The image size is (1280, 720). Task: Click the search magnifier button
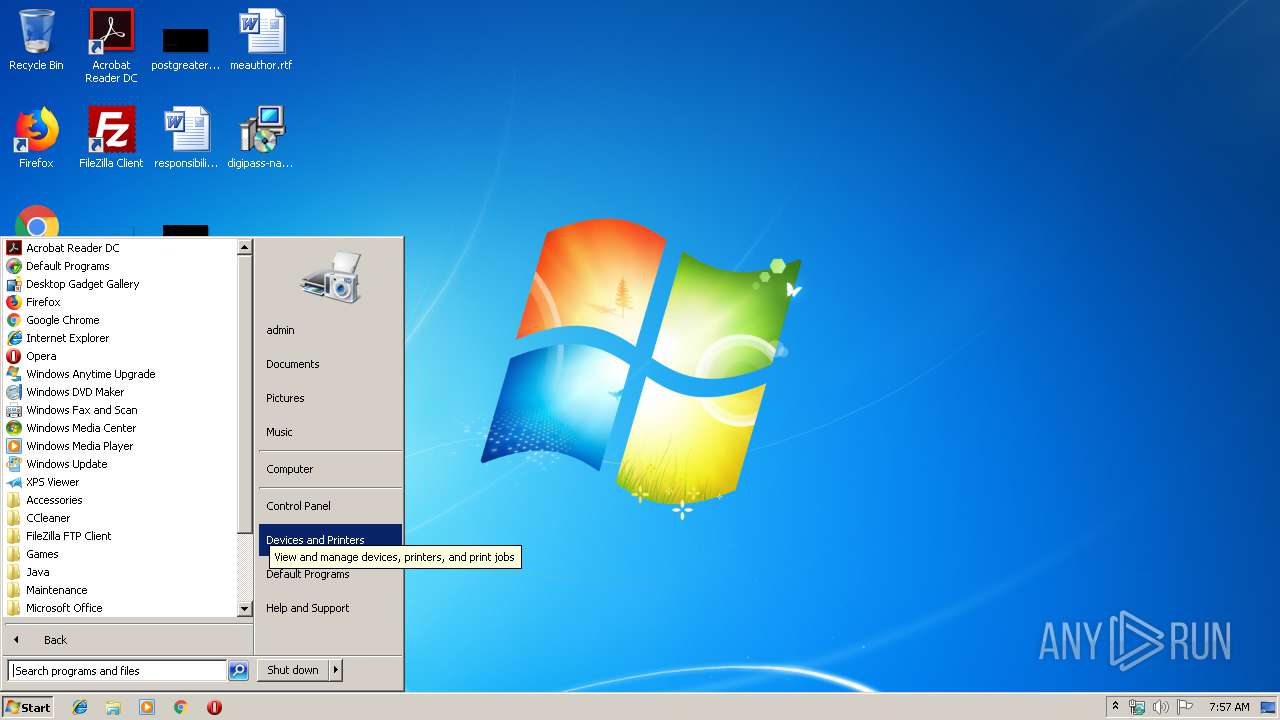238,671
